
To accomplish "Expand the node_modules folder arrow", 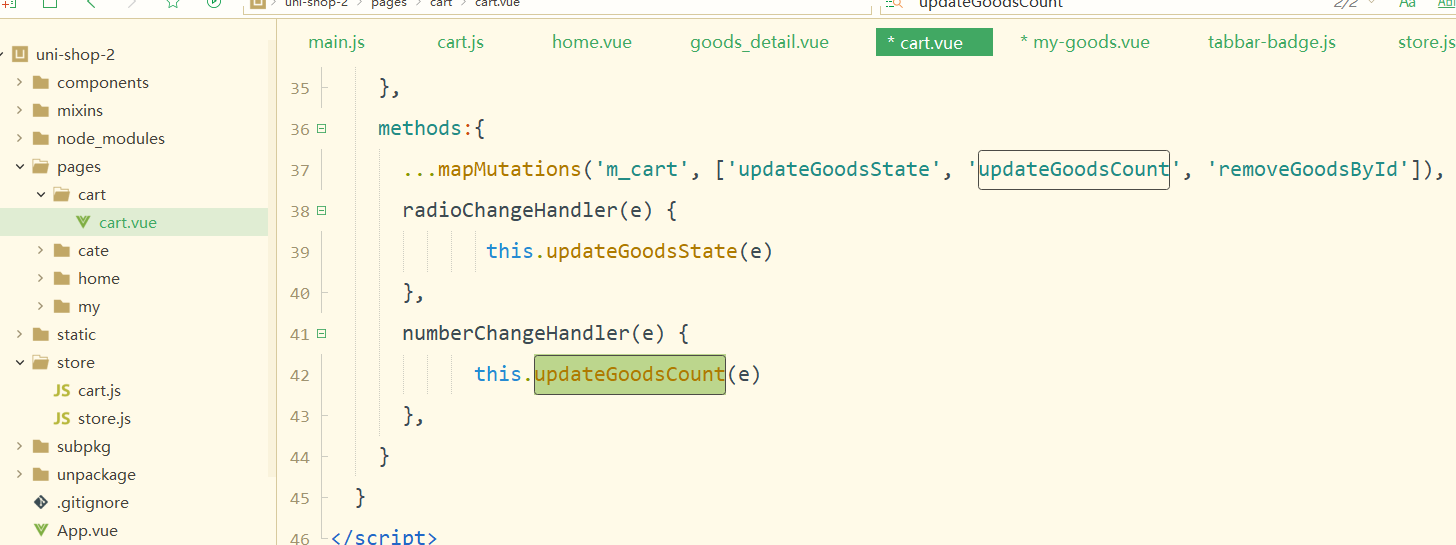I will (x=19, y=139).
